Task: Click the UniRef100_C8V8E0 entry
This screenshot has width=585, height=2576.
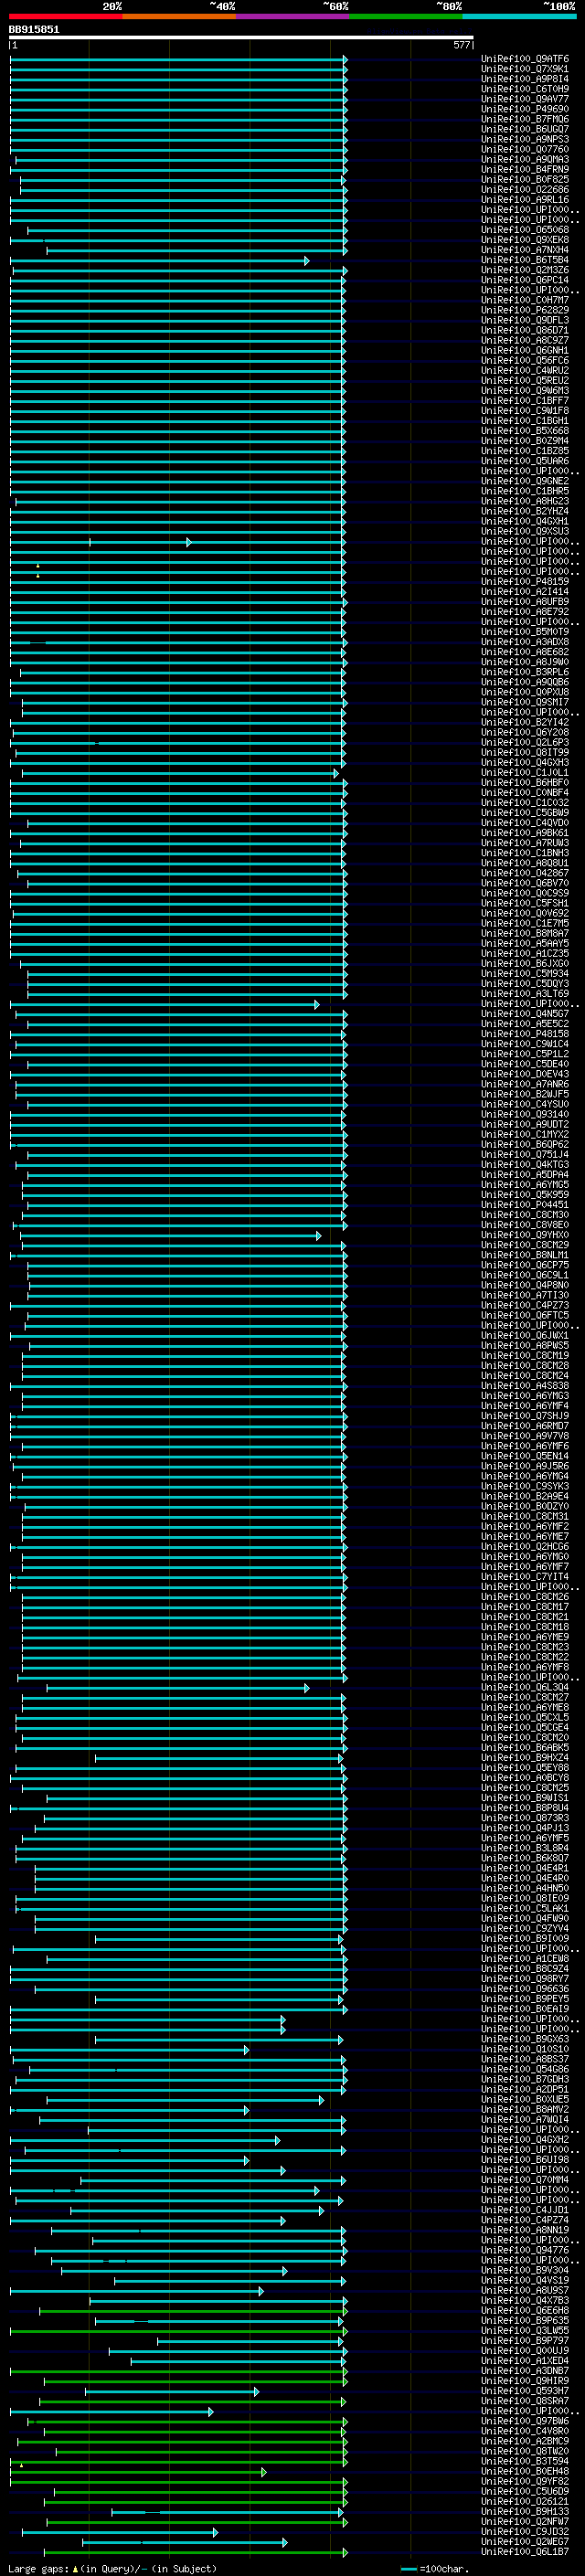Action: (525, 1224)
